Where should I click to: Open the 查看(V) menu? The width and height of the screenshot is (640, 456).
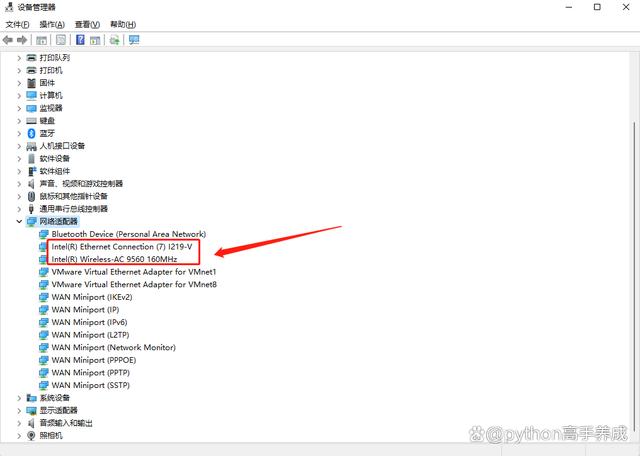tap(88, 24)
